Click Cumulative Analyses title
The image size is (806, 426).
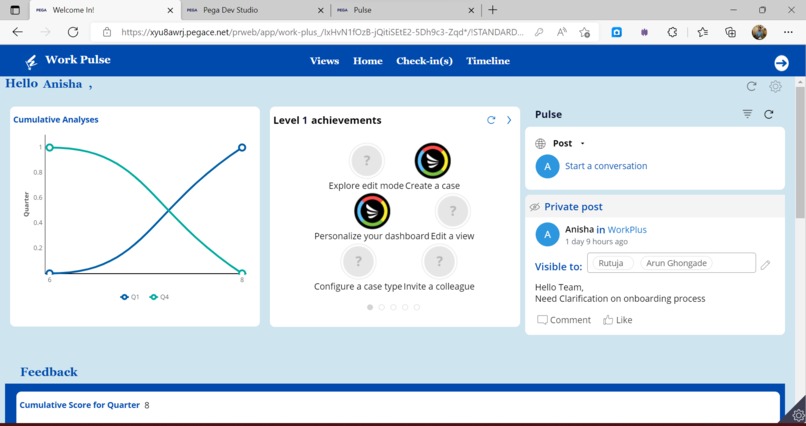click(x=56, y=120)
